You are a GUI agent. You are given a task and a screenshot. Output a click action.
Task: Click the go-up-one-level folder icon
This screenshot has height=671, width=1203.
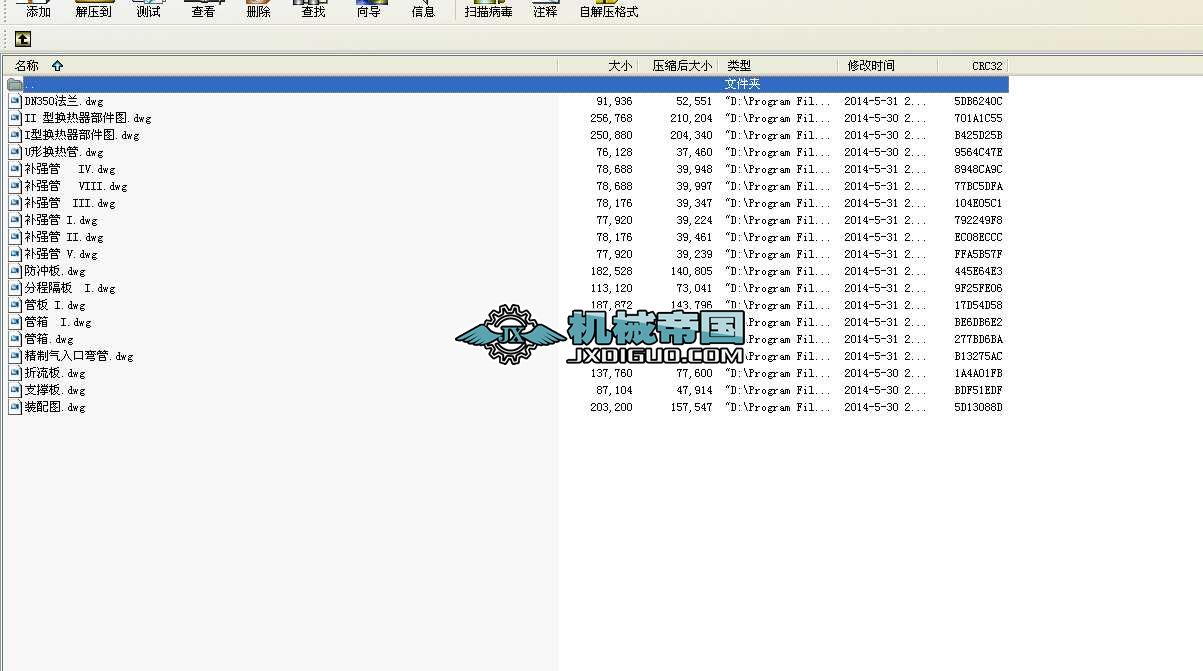tap(22, 39)
